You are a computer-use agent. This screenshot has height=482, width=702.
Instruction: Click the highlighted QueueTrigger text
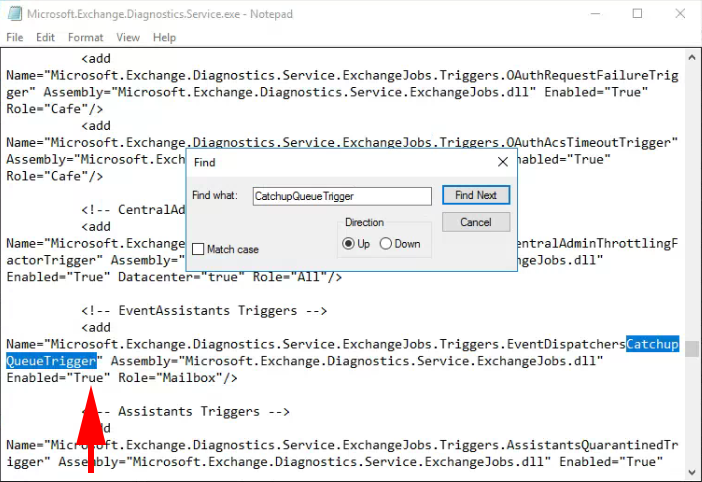[51, 361]
